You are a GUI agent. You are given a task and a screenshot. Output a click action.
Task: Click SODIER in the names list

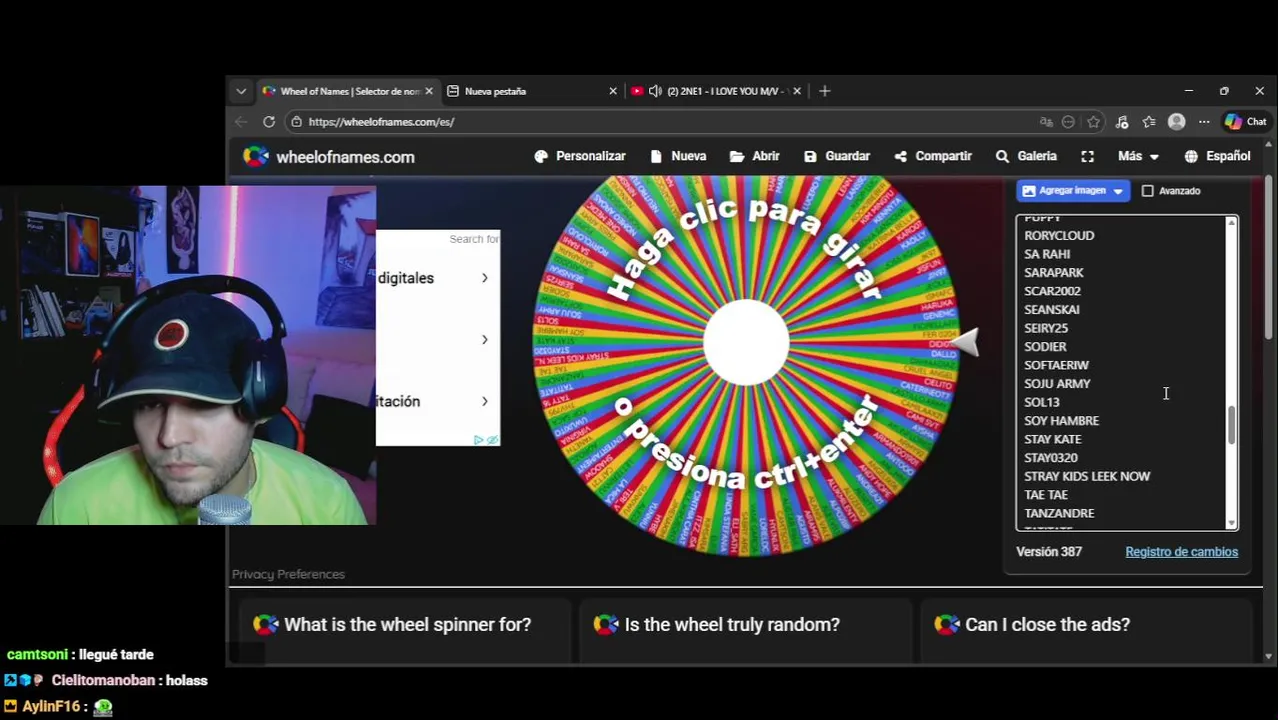[1045, 346]
